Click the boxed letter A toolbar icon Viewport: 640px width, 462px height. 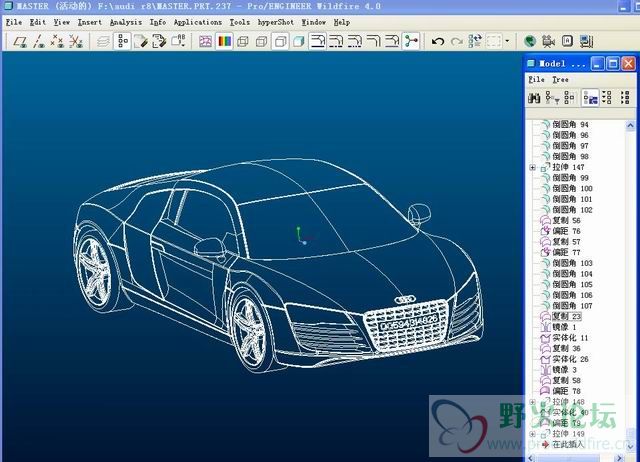click(567, 41)
